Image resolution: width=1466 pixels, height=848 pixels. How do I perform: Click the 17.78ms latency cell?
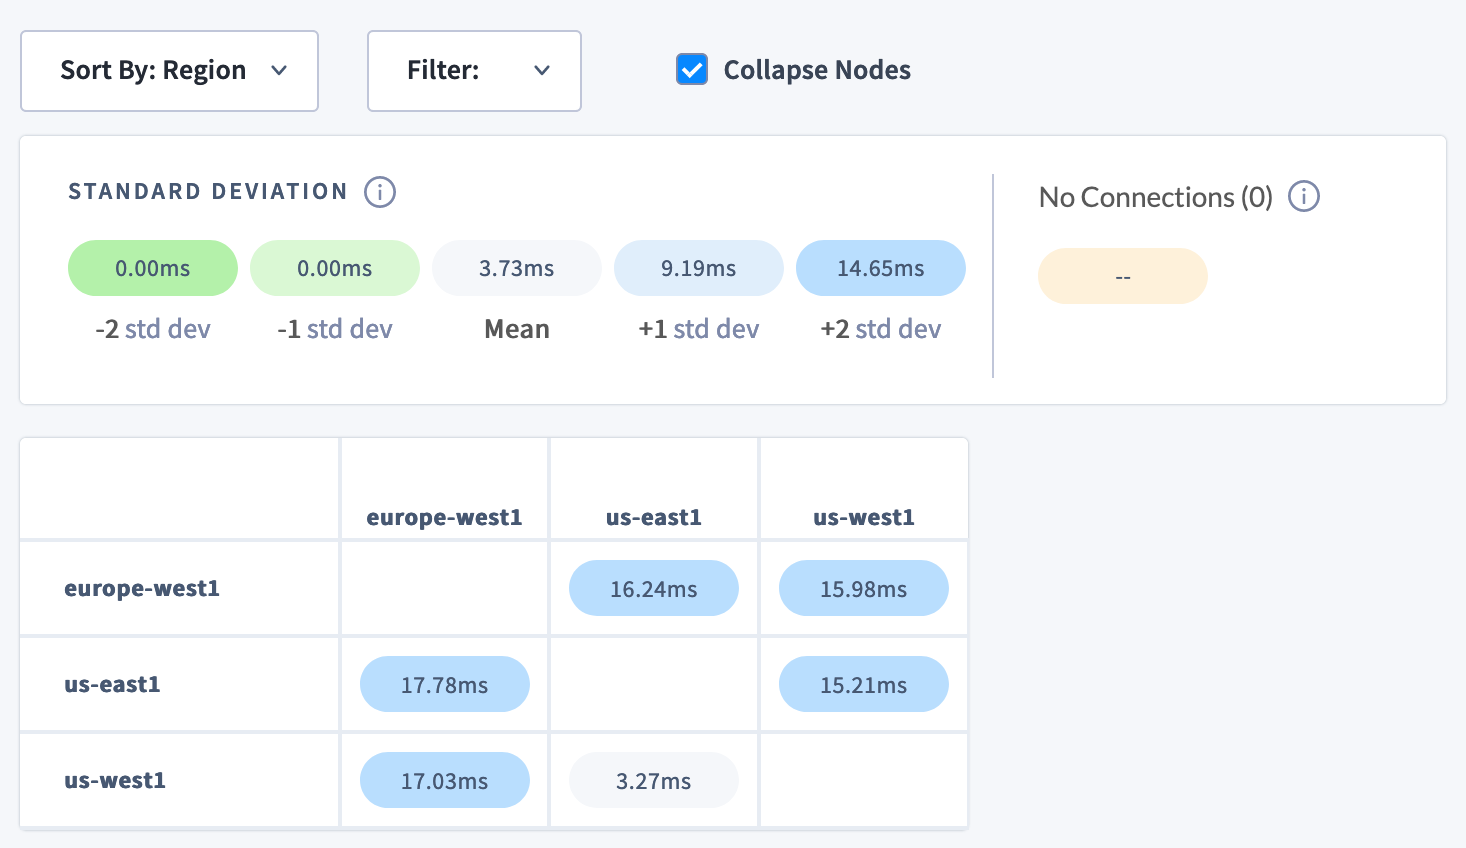pos(444,684)
